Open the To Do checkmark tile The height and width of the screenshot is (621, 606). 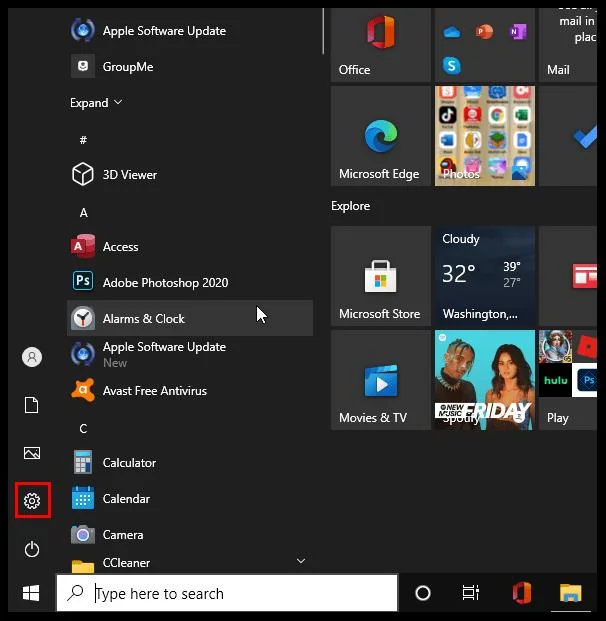(568, 136)
